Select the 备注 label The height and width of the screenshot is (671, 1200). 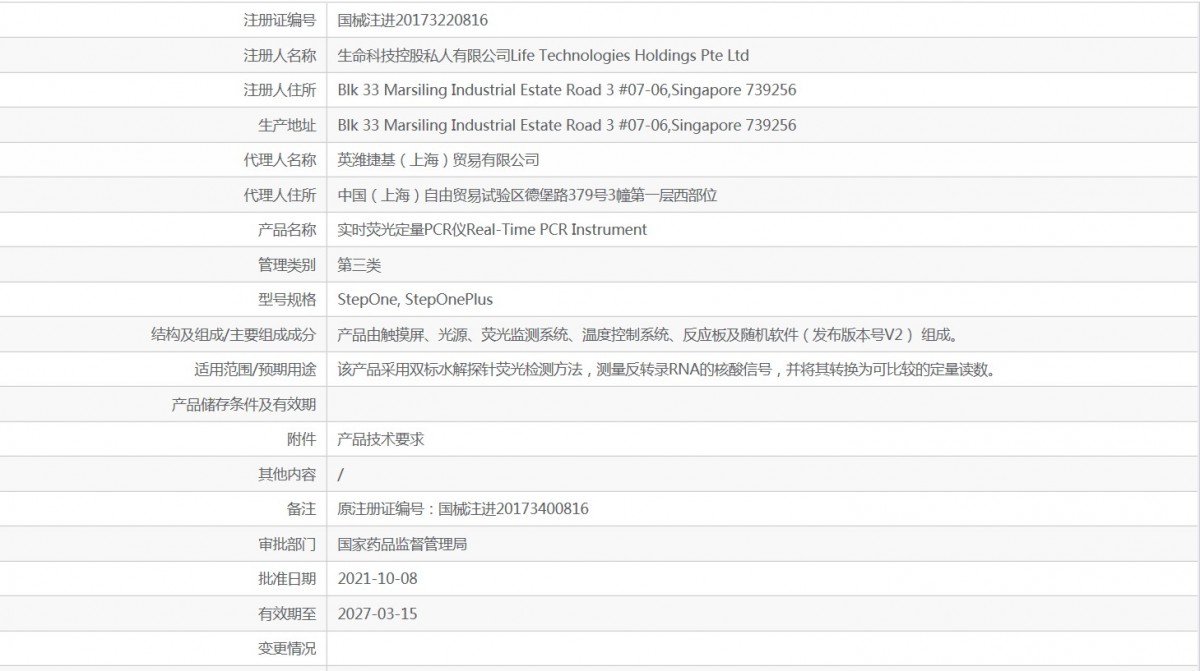point(301,509)
